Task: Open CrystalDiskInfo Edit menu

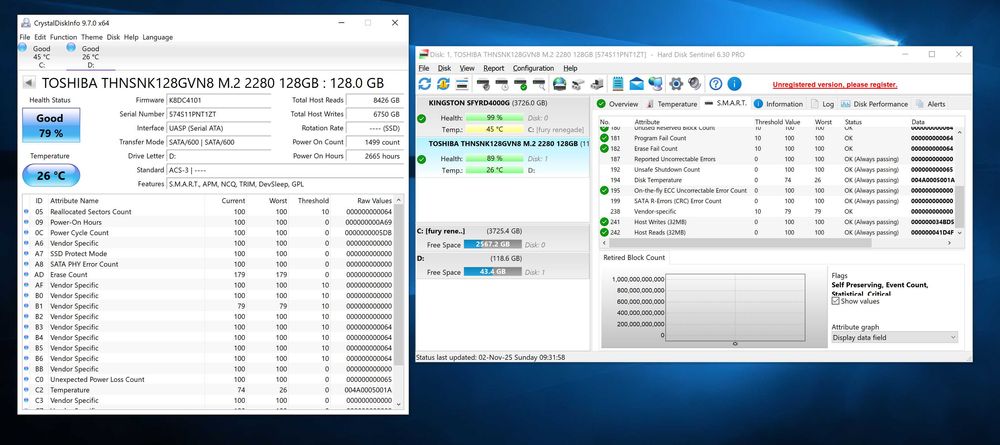Action: tap(40, 38)
